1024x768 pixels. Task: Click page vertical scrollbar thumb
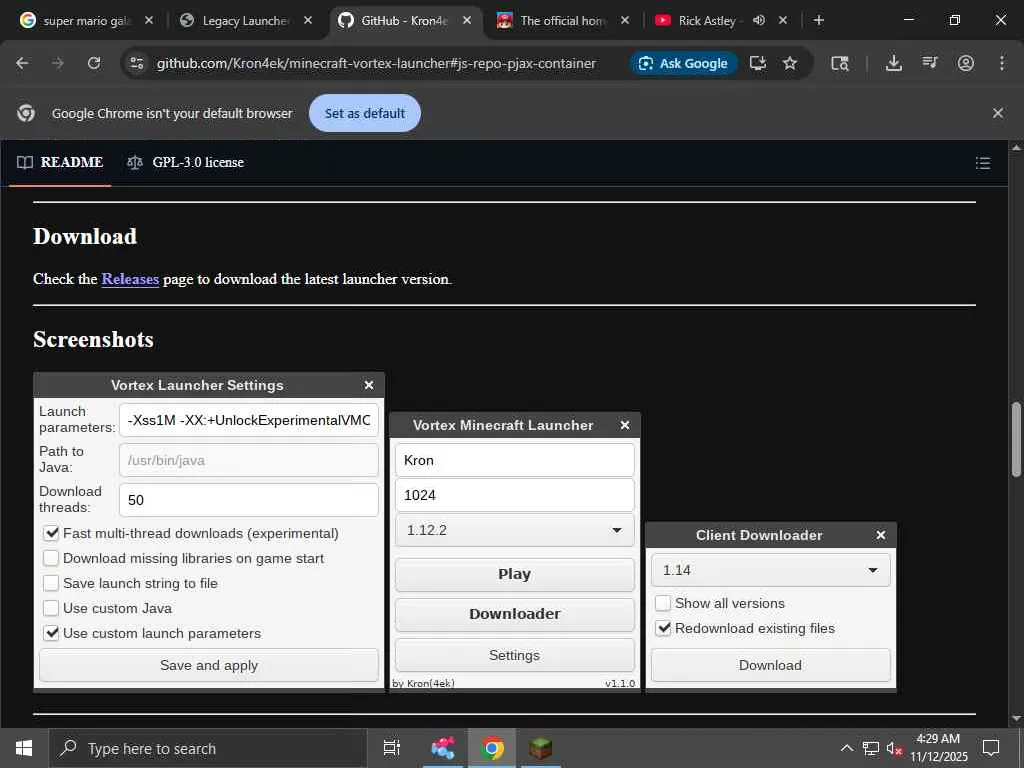[1016, 440]
